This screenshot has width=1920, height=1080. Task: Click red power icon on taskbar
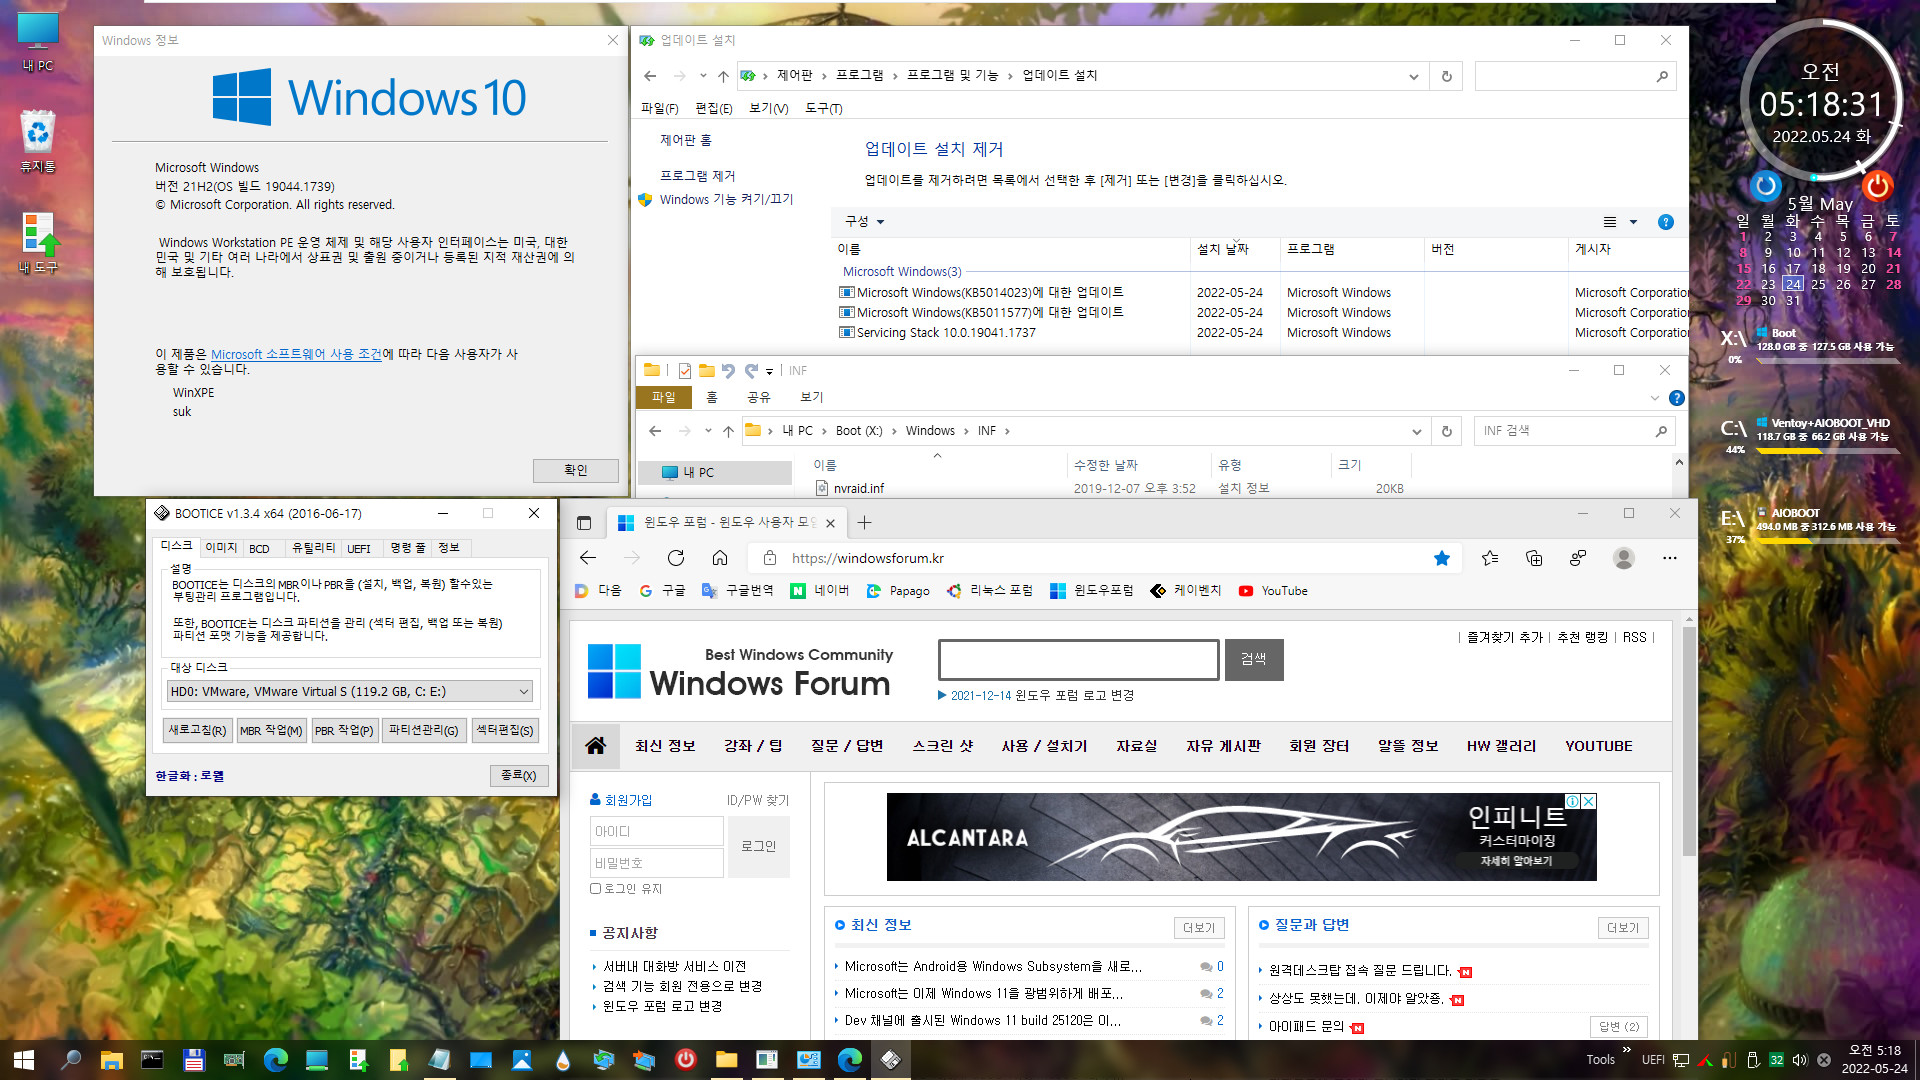(x=686, y=1060)
